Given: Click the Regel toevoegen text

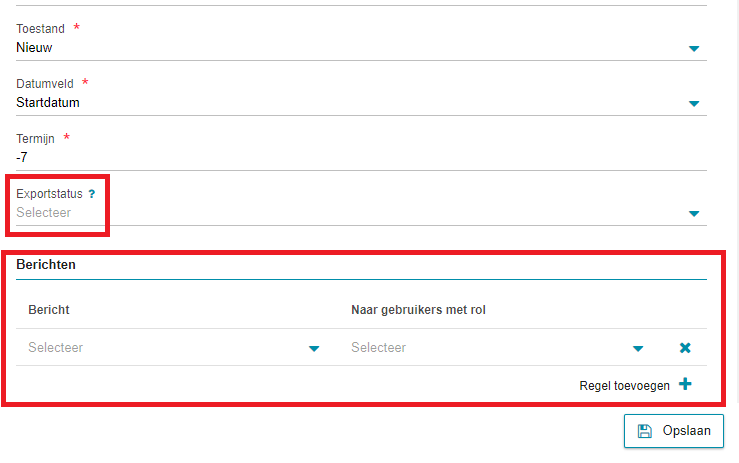Looking at the screenshot, I should tap(624, 386).
